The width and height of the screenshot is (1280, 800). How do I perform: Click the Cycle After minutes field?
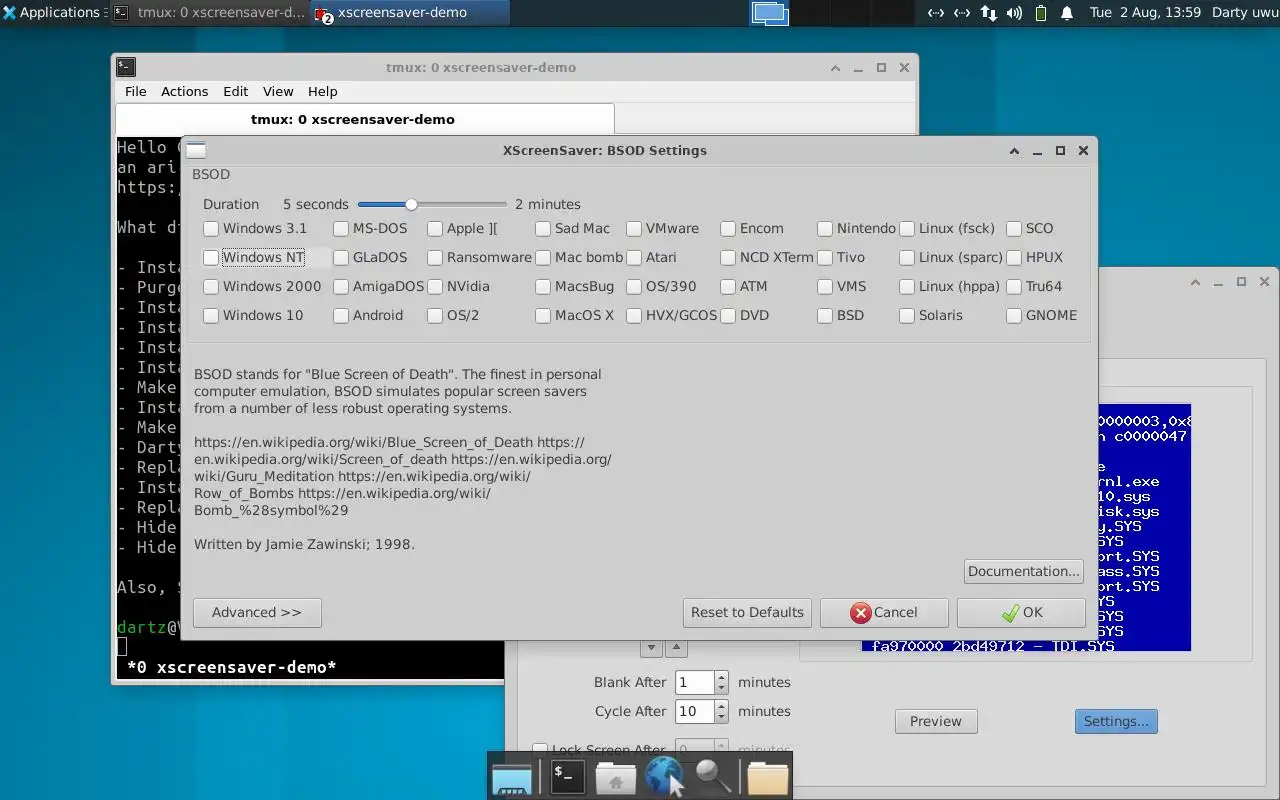[695, 712]
